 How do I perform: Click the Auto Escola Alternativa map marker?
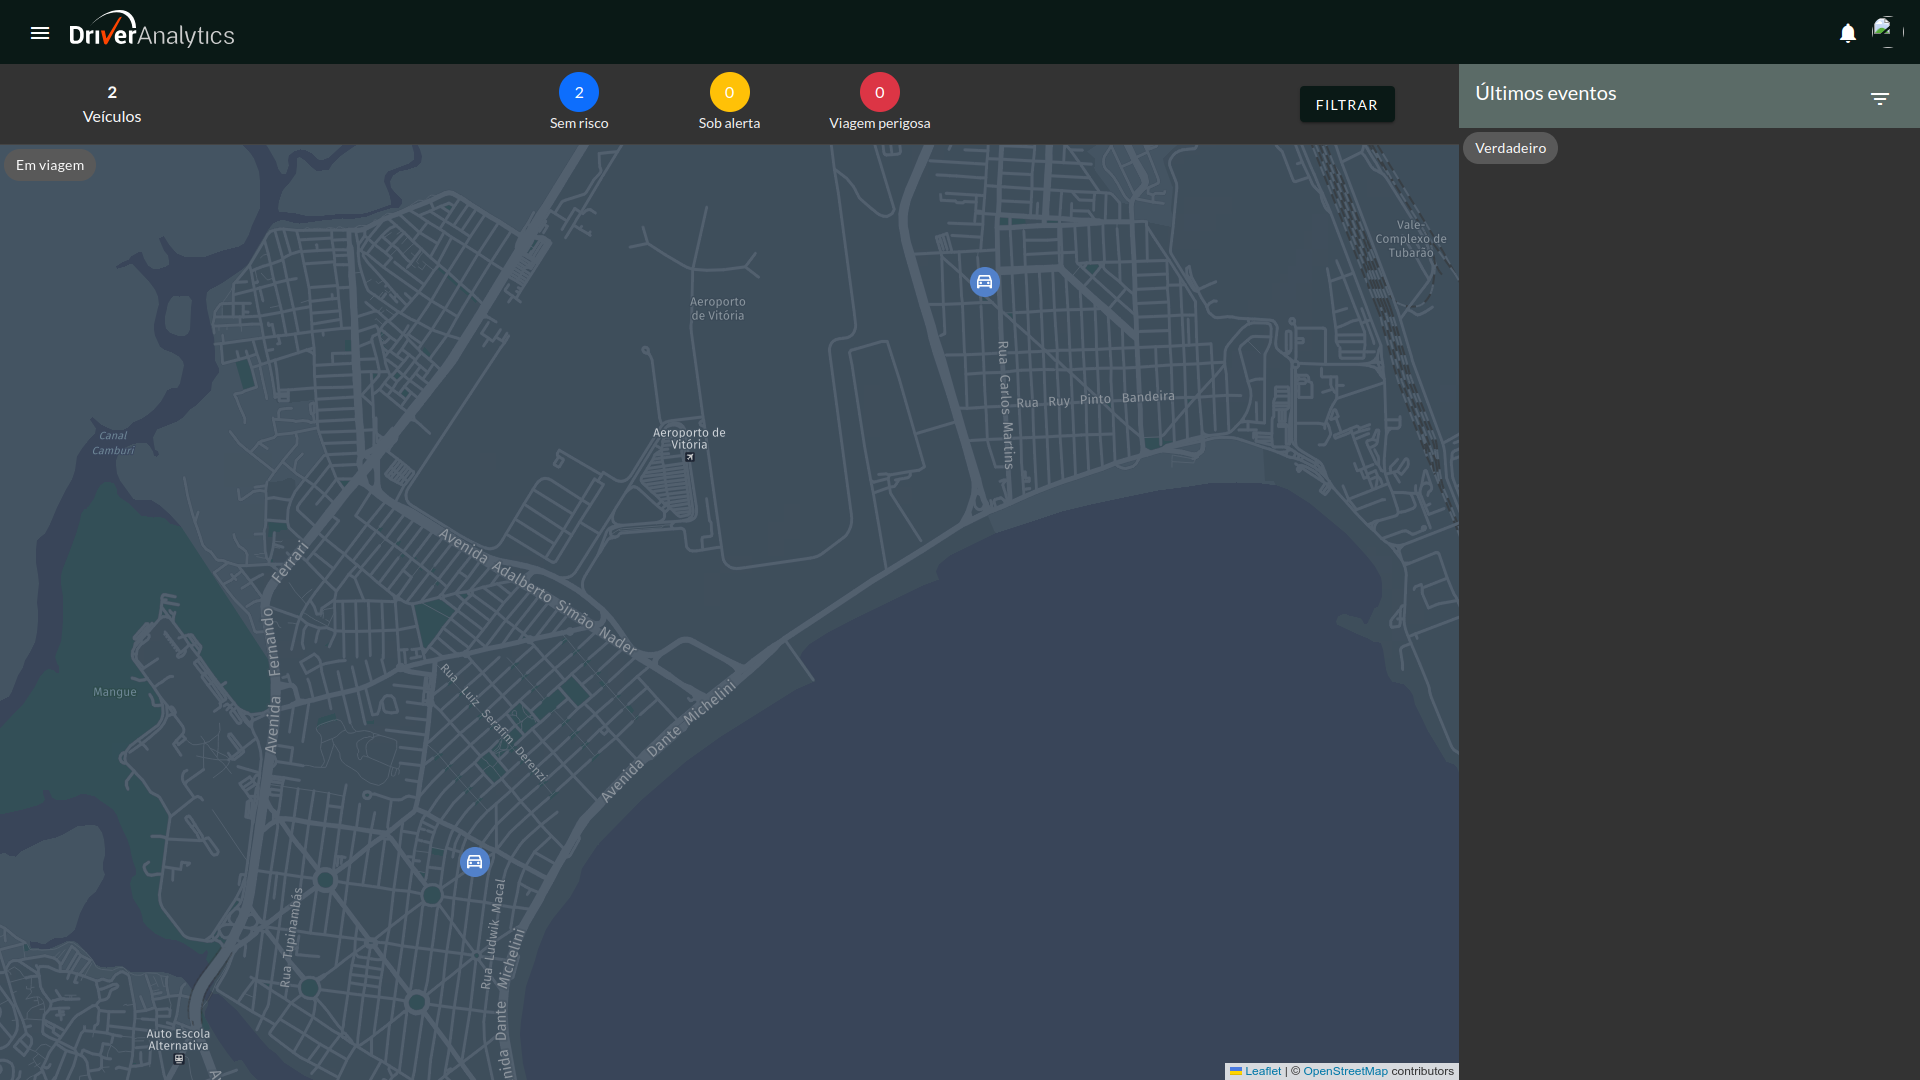click(179, 1058)
